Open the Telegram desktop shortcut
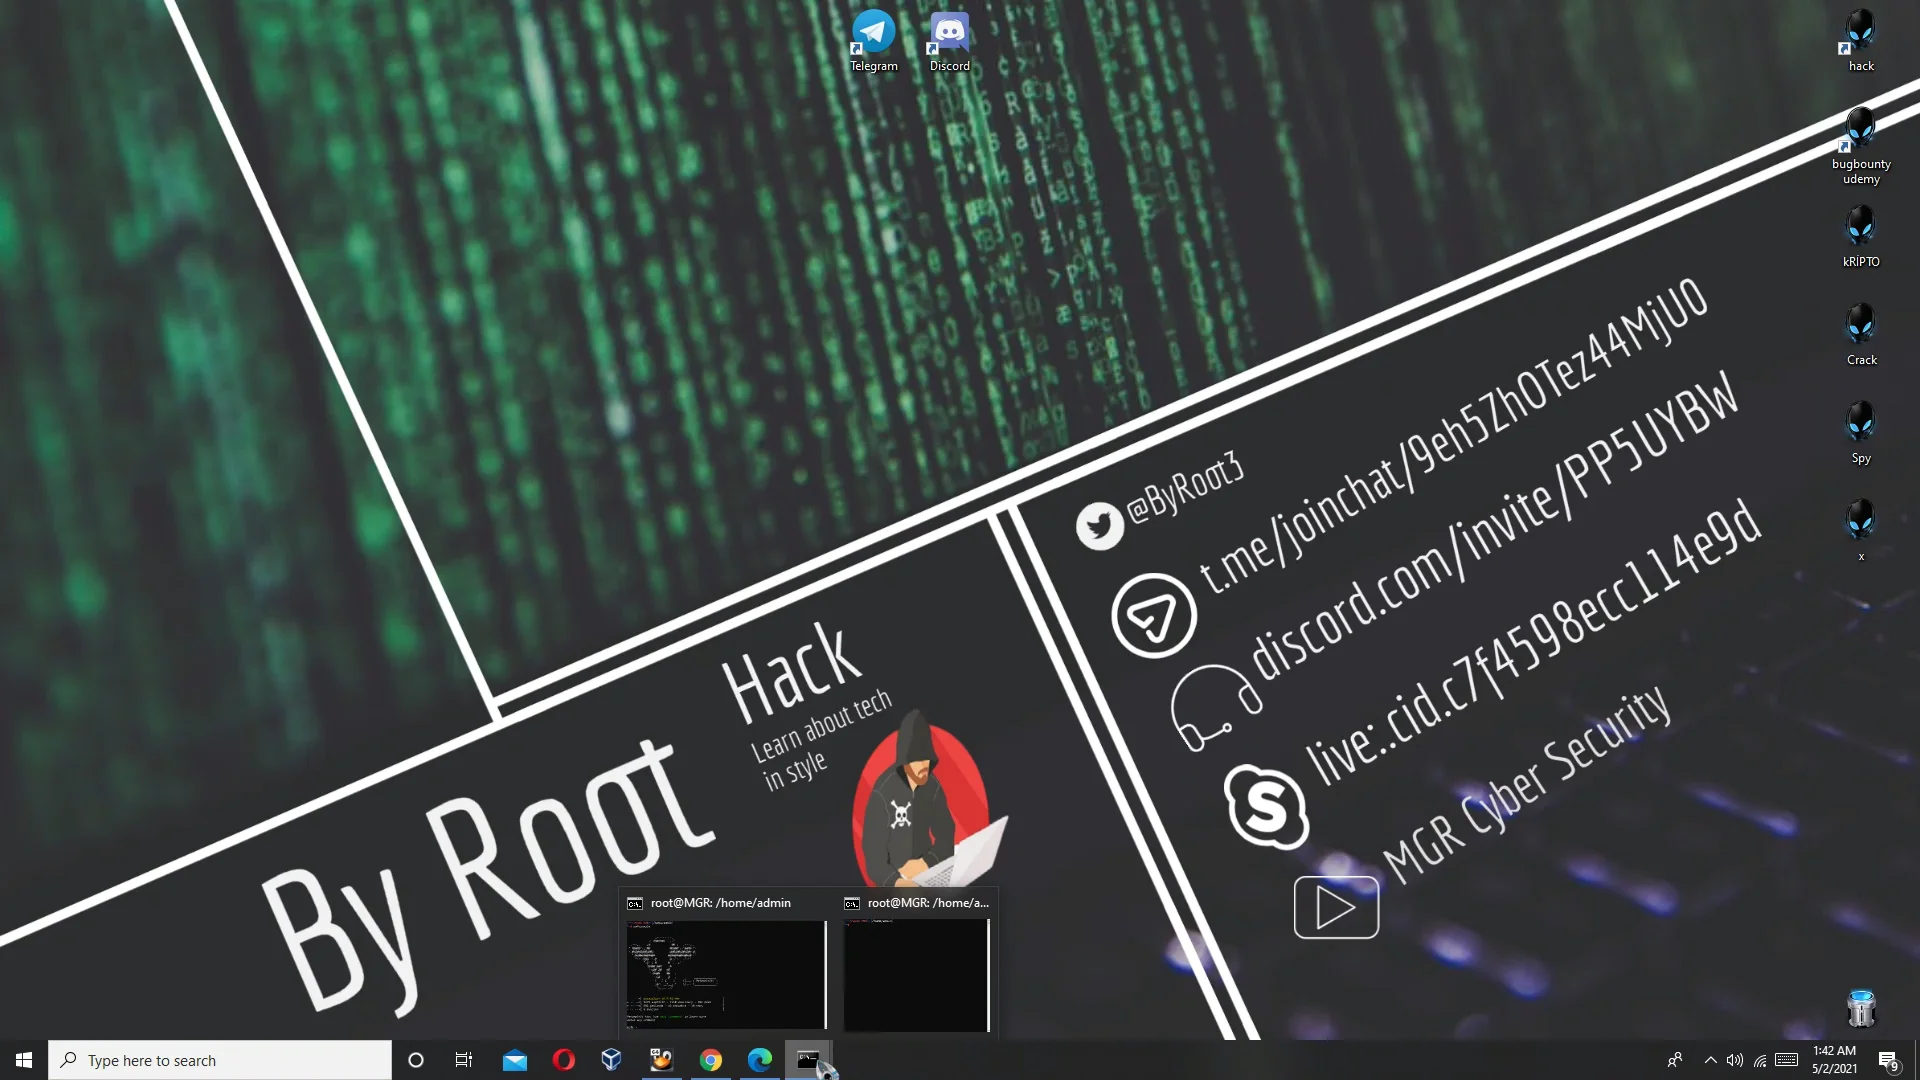1920x1080 pixels. point(873,42)
